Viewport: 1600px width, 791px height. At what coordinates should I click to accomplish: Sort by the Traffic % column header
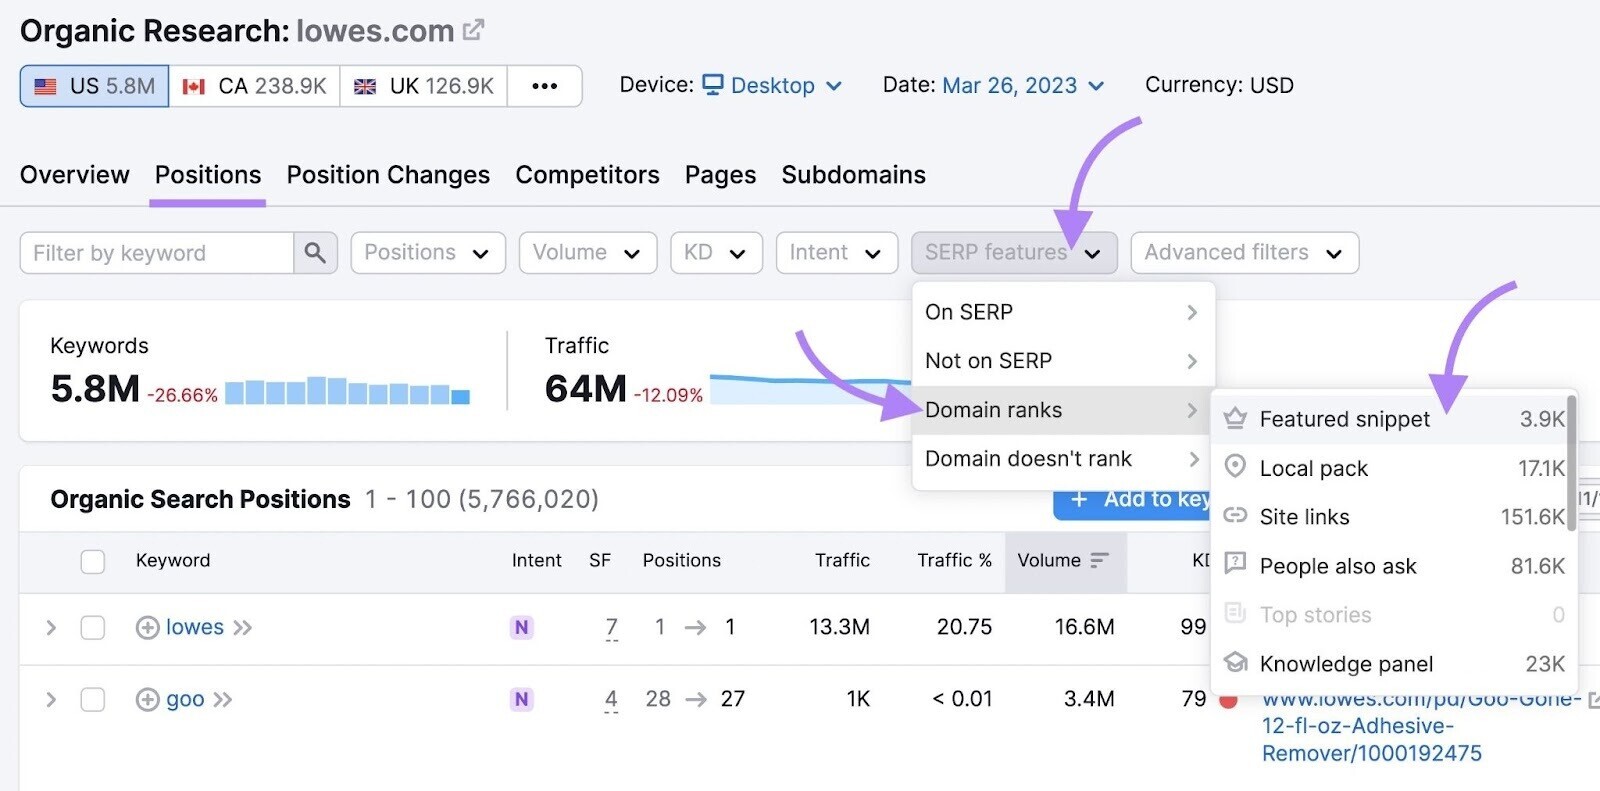click(954, 560)
